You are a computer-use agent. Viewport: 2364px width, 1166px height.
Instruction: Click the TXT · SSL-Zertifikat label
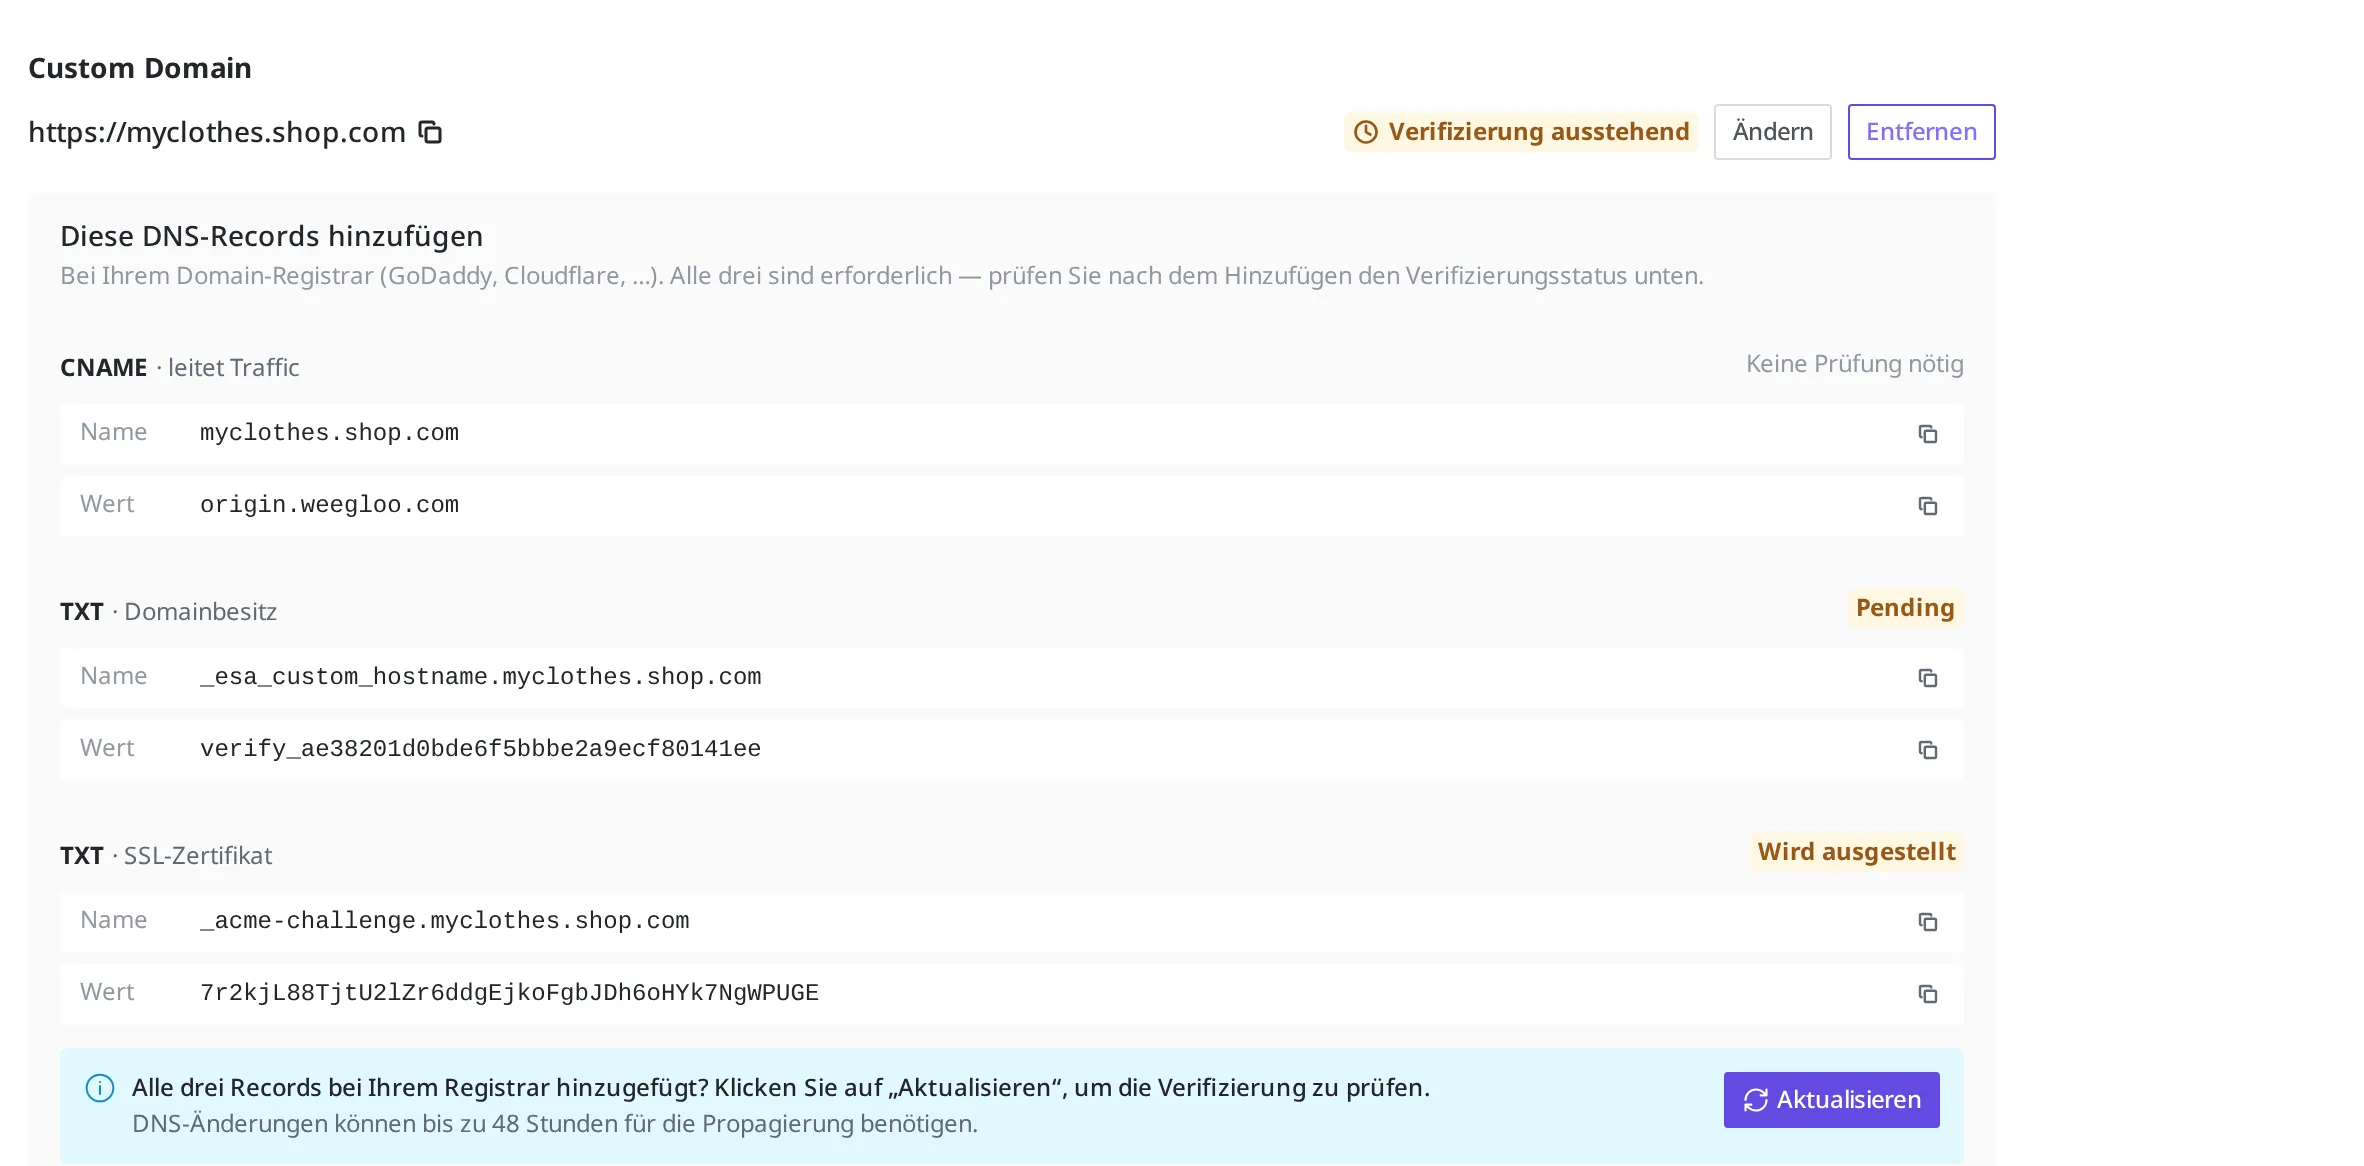[x=166, y=856]
